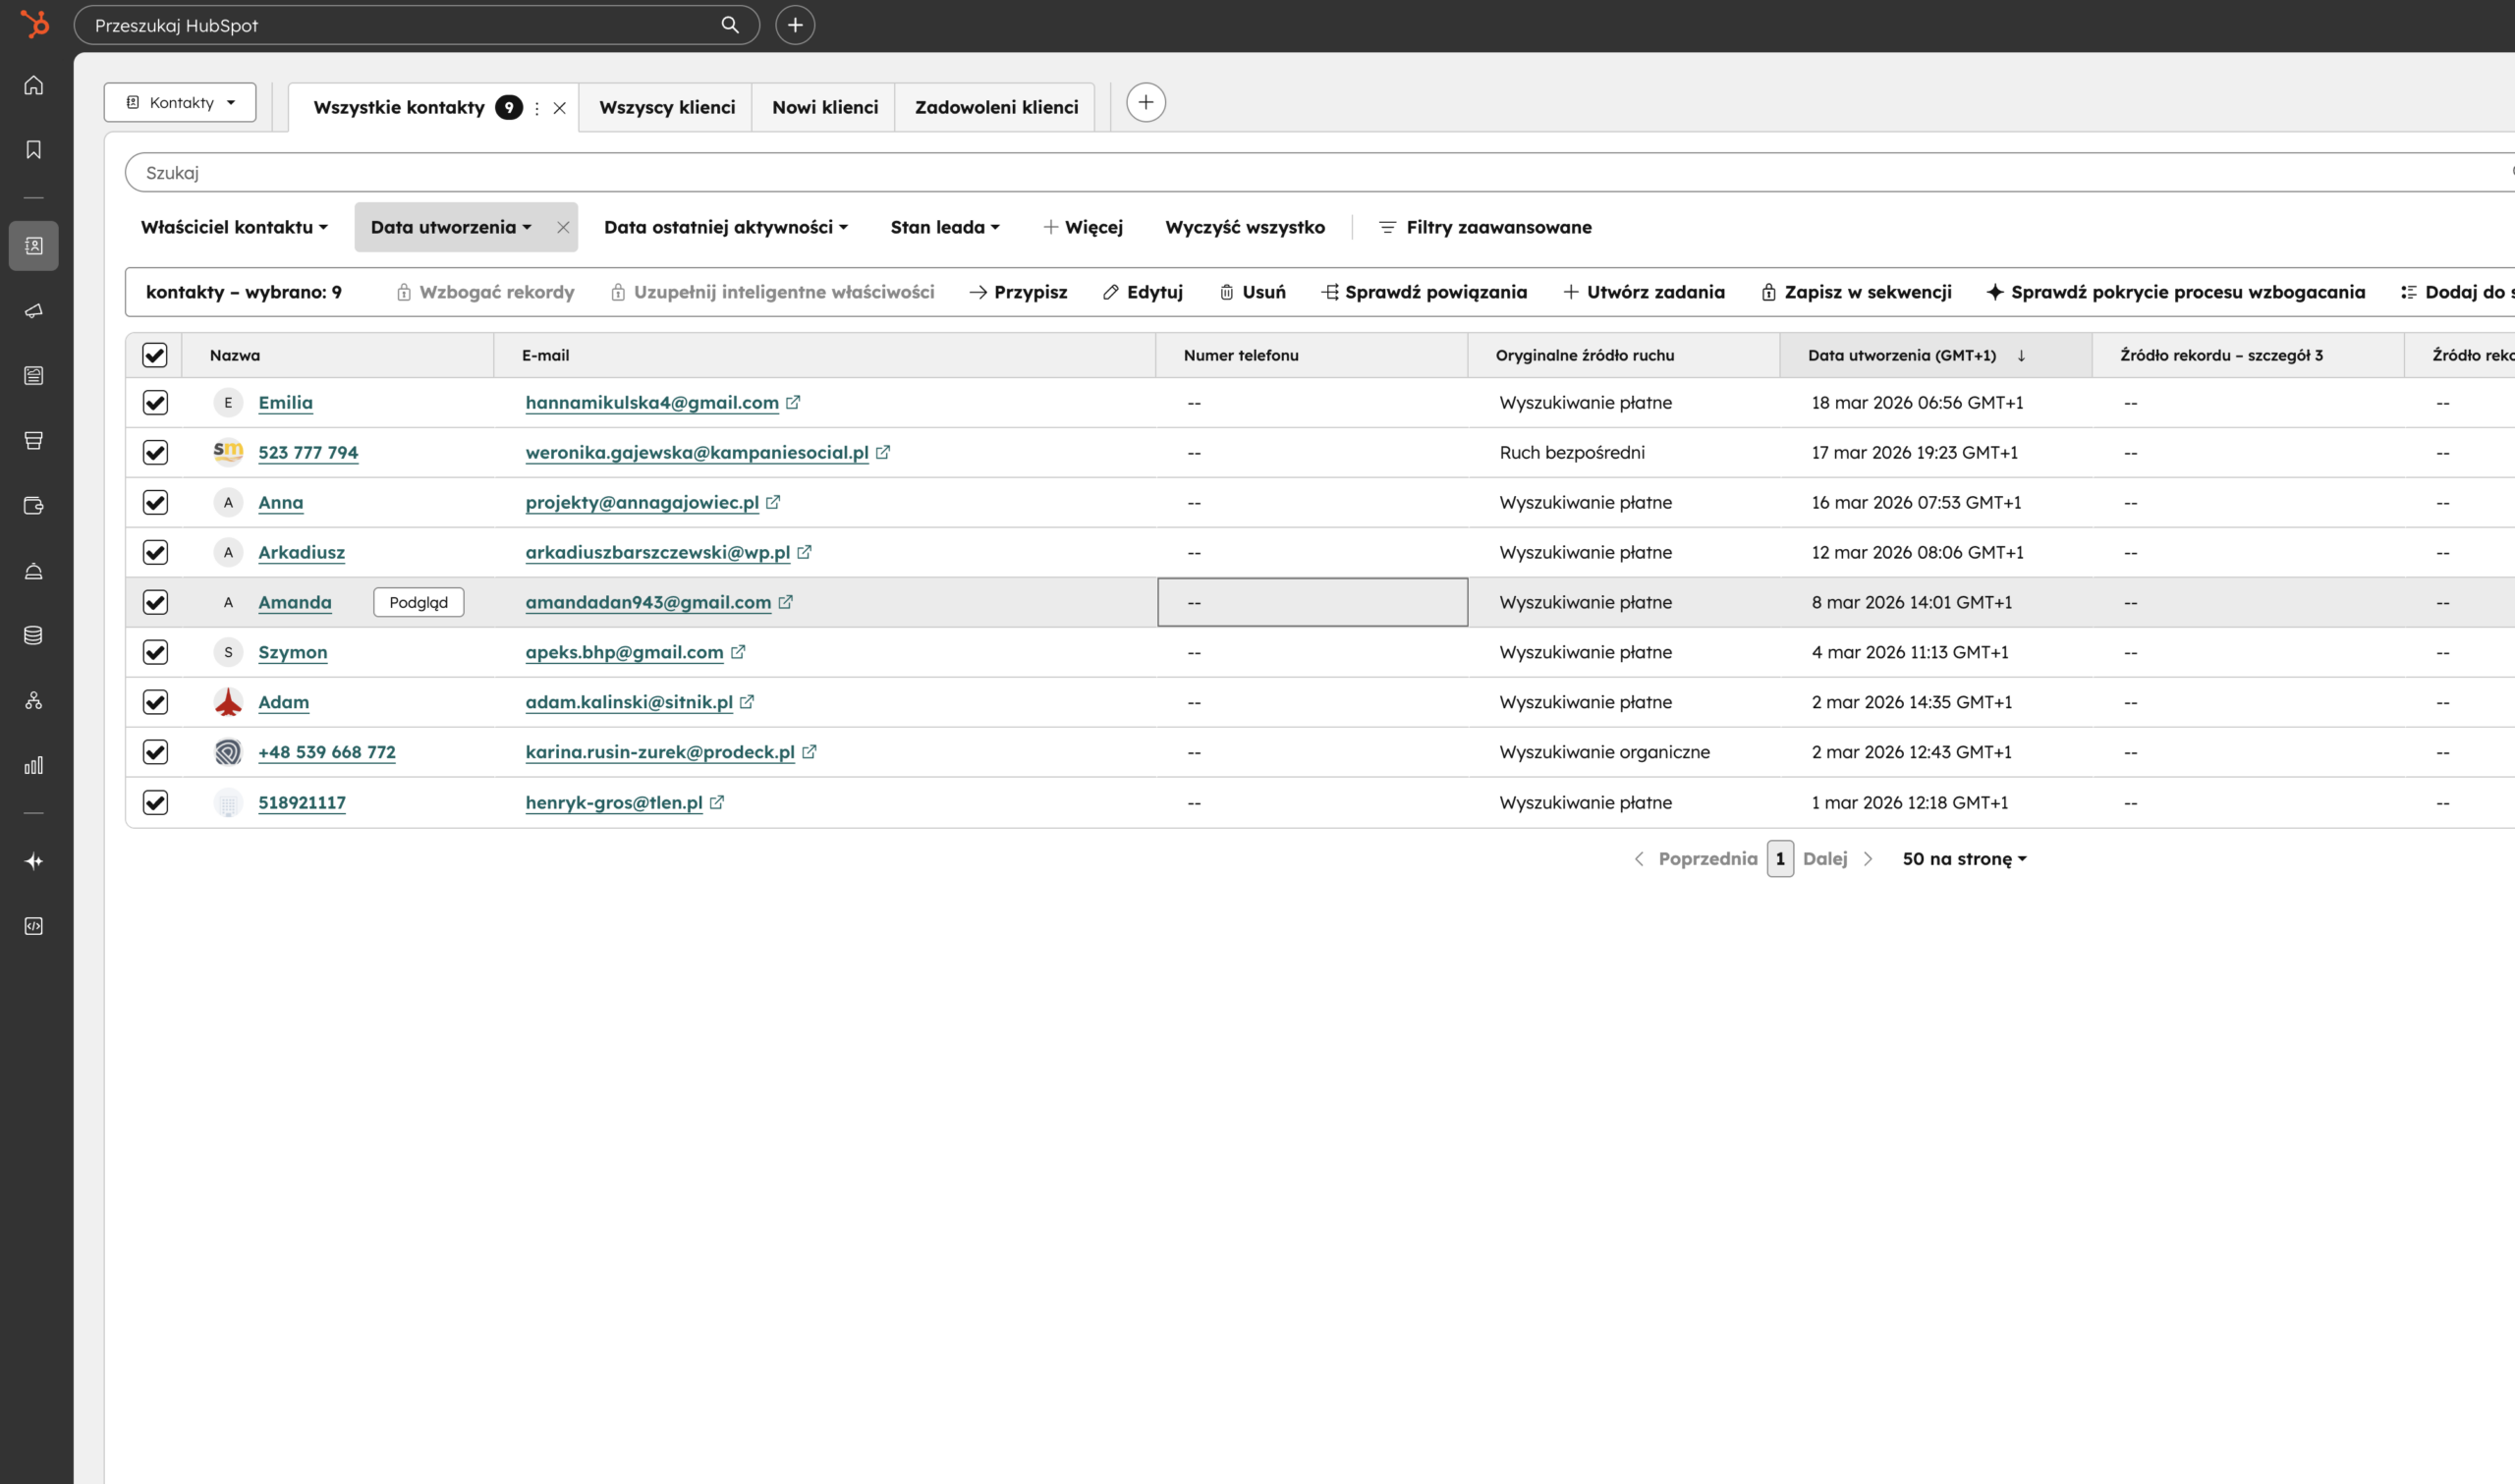Uncheck the checkbox for Adam
Viewport: 2515px width, 1484px height.
click(x=155, y=702)
